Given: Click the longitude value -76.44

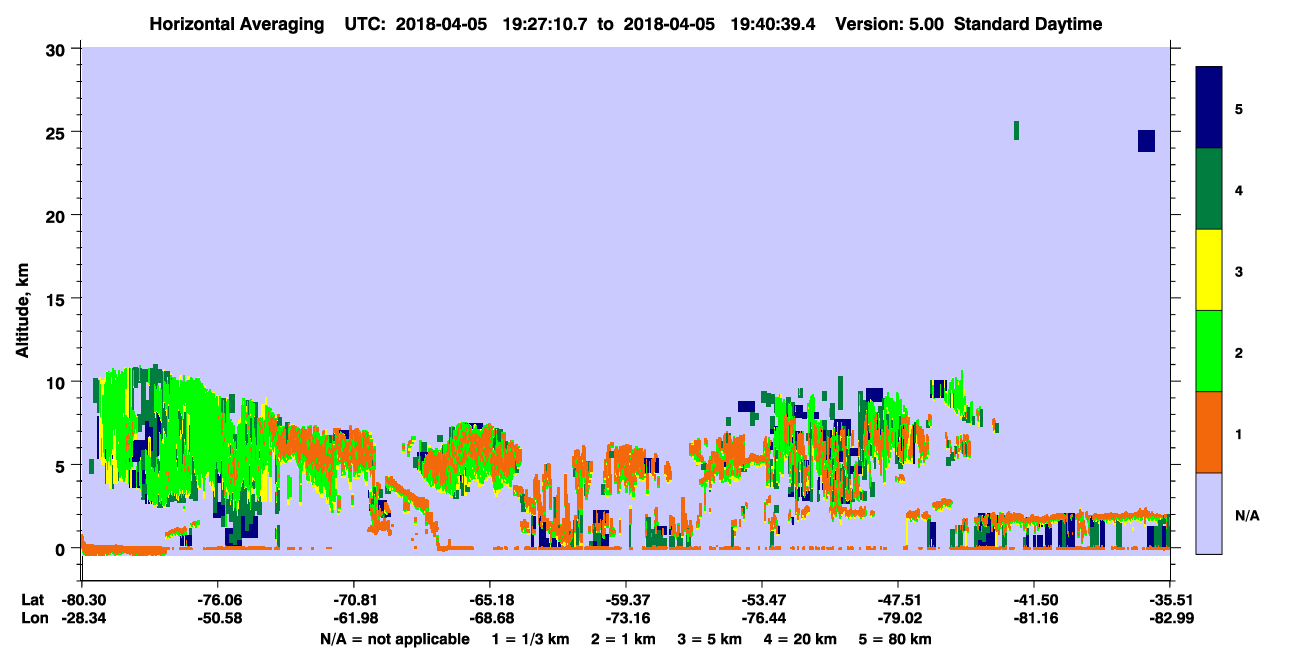Looking at the screenshot, I should 761,619.
